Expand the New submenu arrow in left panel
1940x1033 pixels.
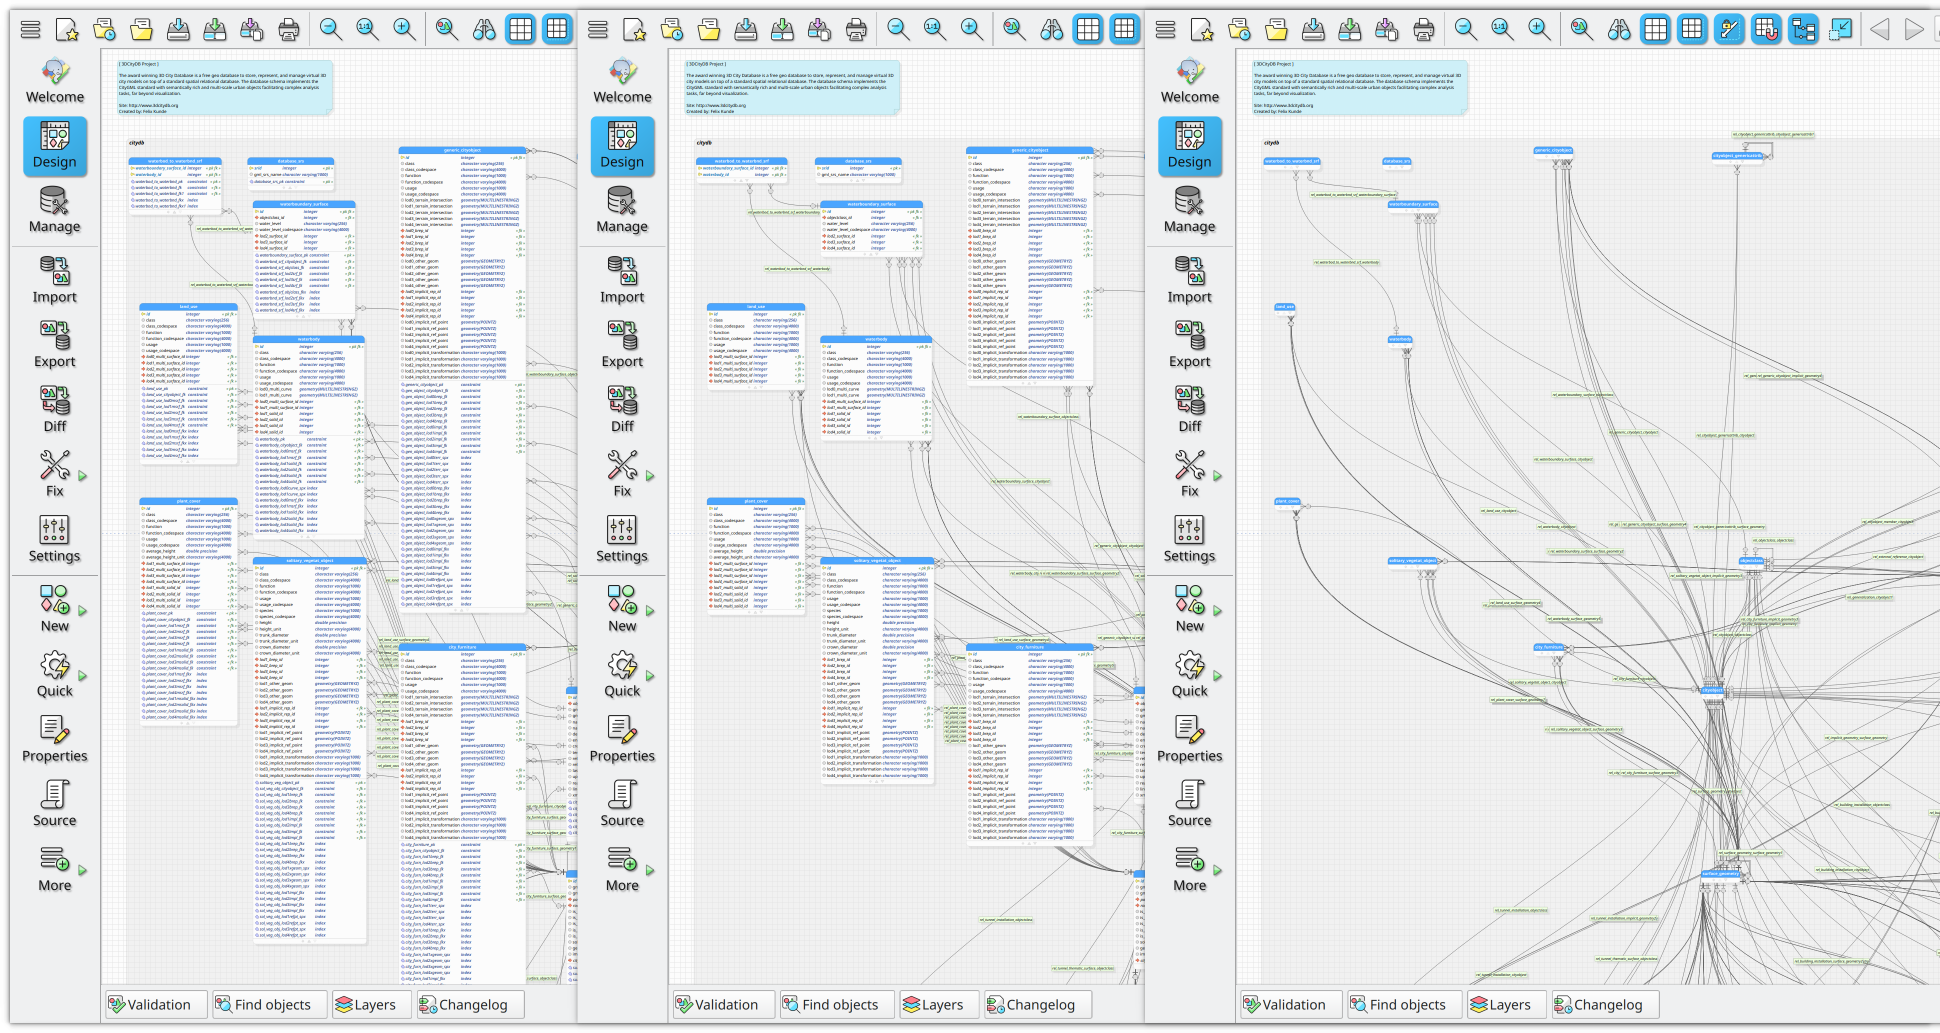tap(83, 611)
